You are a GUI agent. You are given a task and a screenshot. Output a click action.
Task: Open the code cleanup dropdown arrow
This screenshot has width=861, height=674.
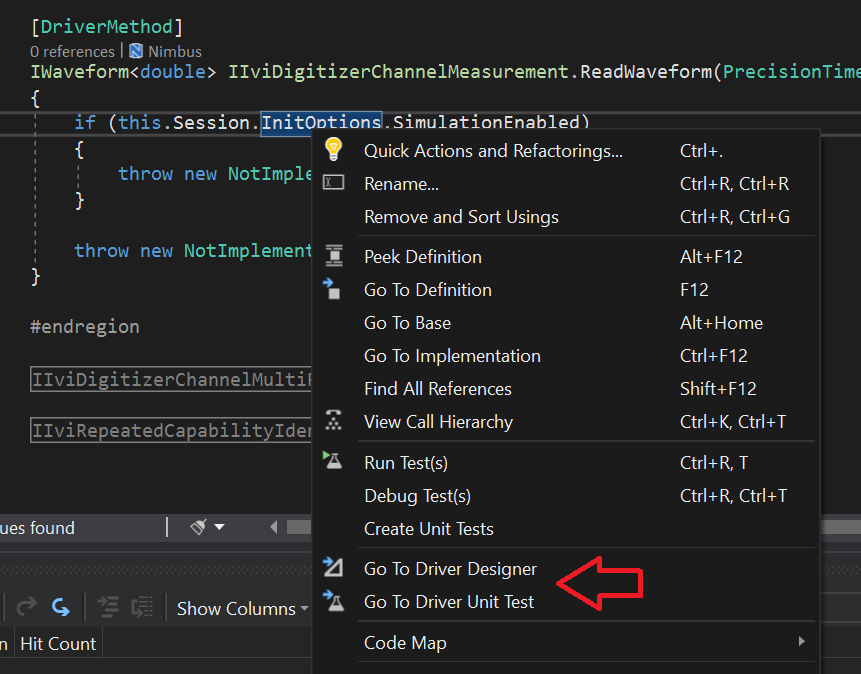click(220, 527)
